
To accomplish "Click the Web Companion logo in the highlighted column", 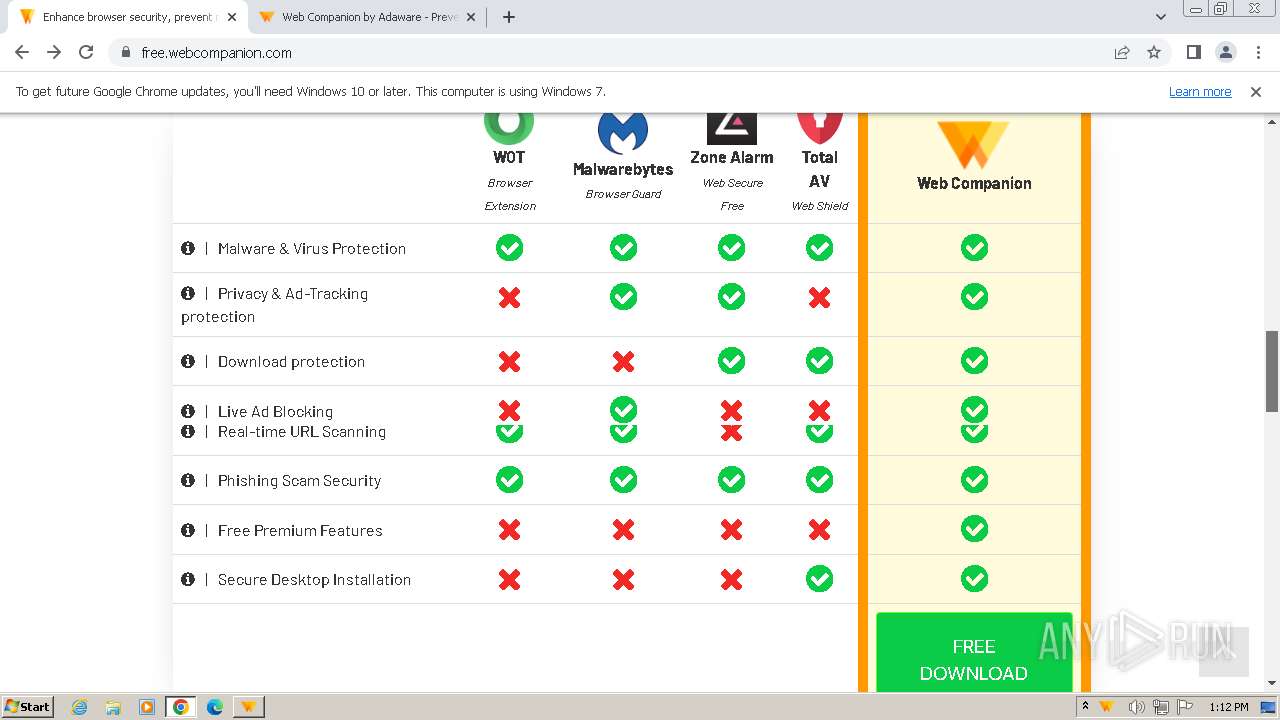I will pos(974,144).
